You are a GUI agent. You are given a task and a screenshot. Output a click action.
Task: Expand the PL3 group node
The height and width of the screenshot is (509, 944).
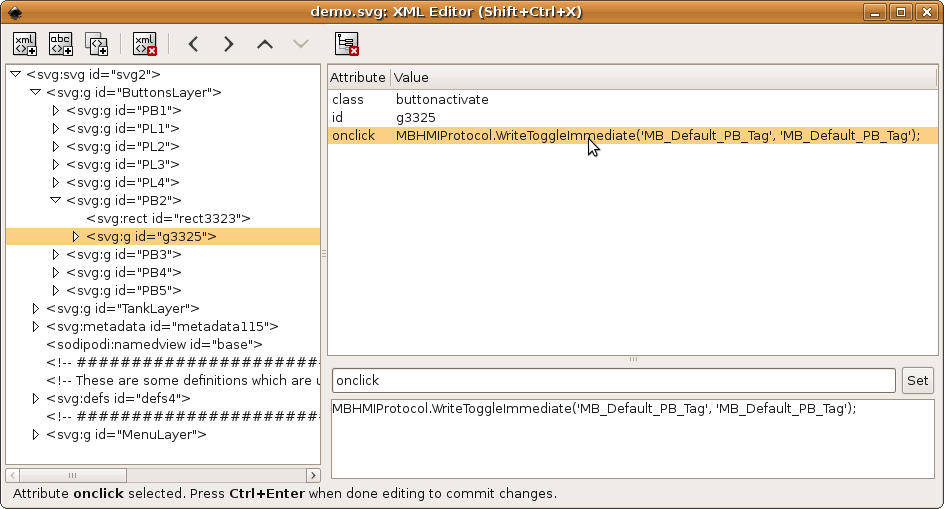click(55, 164)
